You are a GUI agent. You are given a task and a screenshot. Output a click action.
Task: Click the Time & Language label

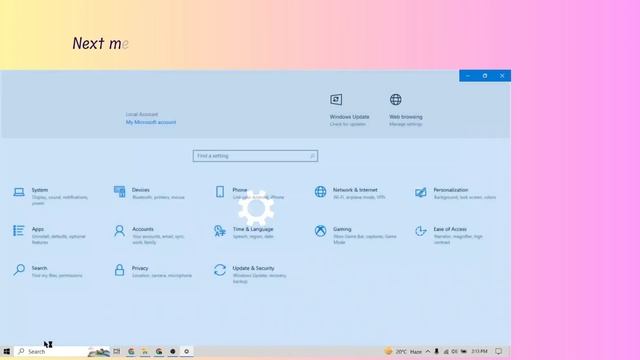tap(253, 229)
